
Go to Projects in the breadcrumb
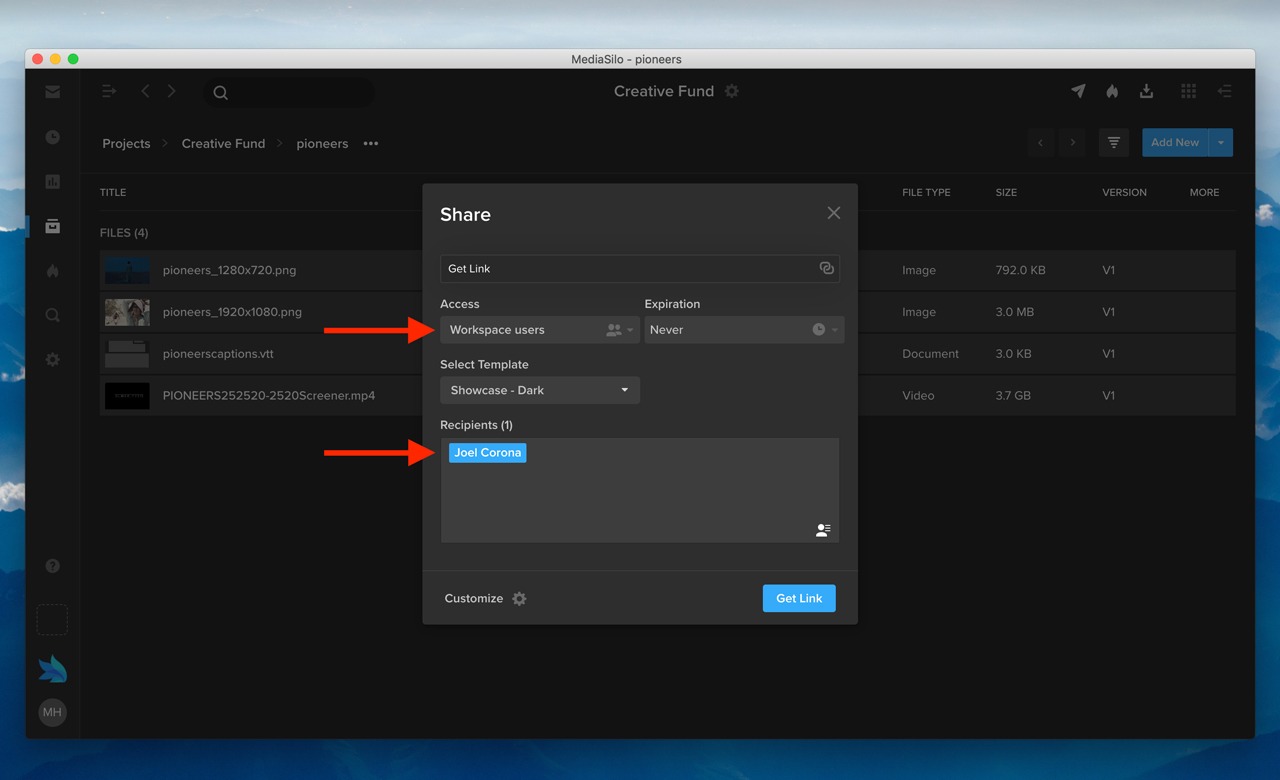tap(126, 144)
